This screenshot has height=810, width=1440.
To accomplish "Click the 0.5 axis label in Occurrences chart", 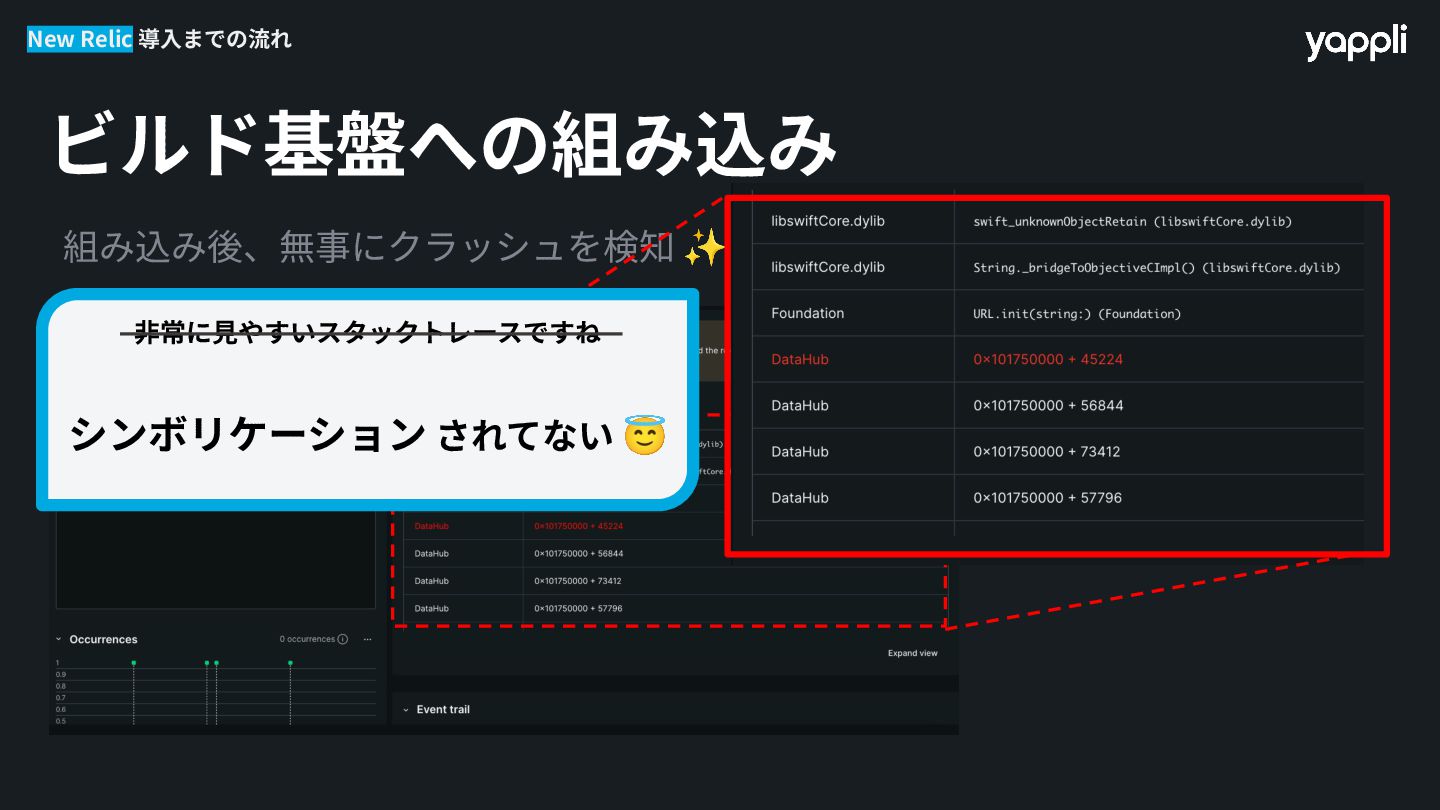I will coord(60,721).
